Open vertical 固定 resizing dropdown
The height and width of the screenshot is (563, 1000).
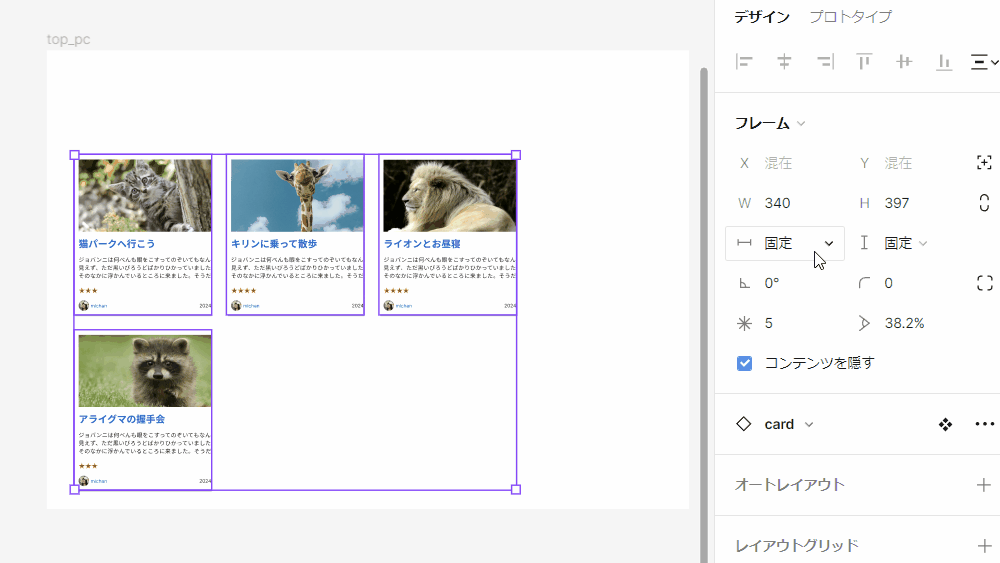(904, 243)
